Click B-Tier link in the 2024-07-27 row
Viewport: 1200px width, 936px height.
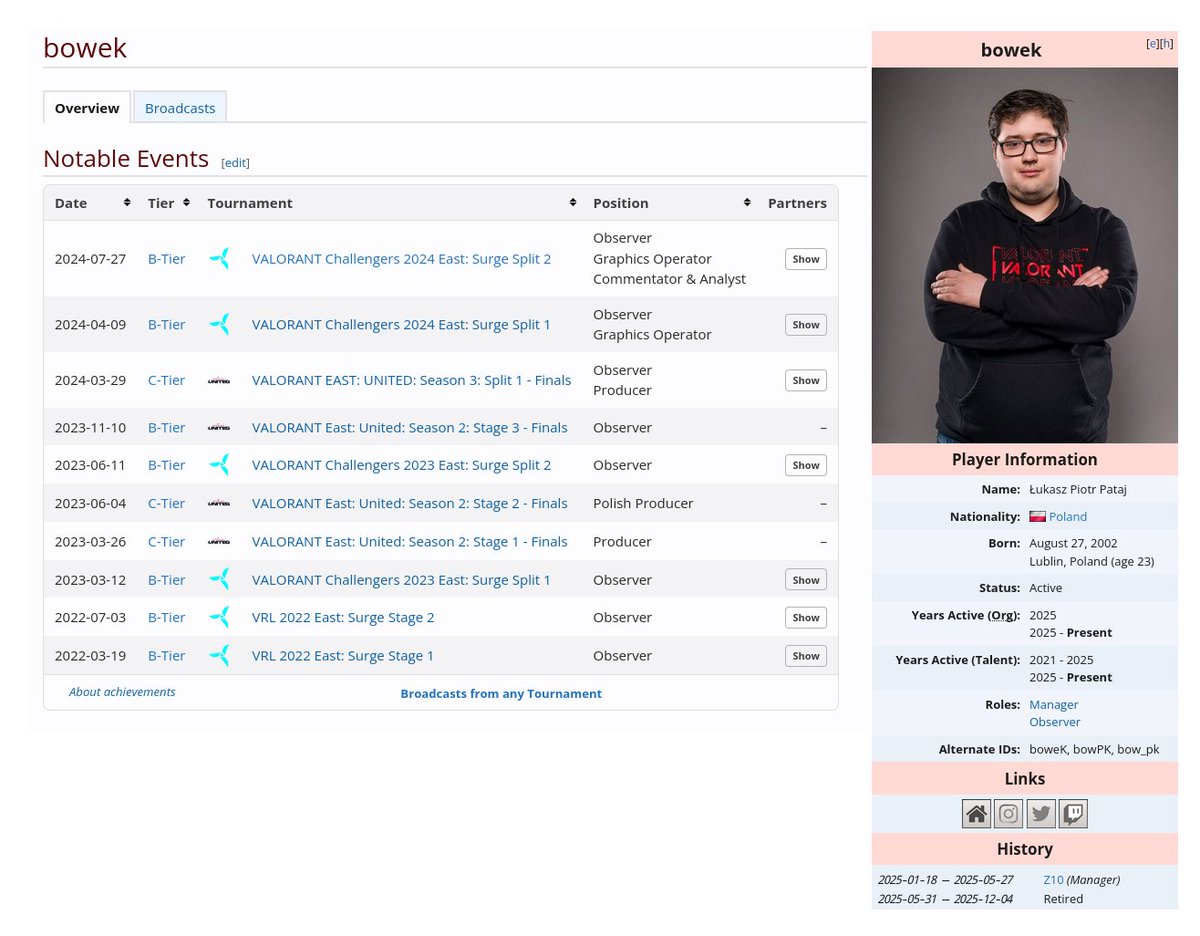pos(166,259)
